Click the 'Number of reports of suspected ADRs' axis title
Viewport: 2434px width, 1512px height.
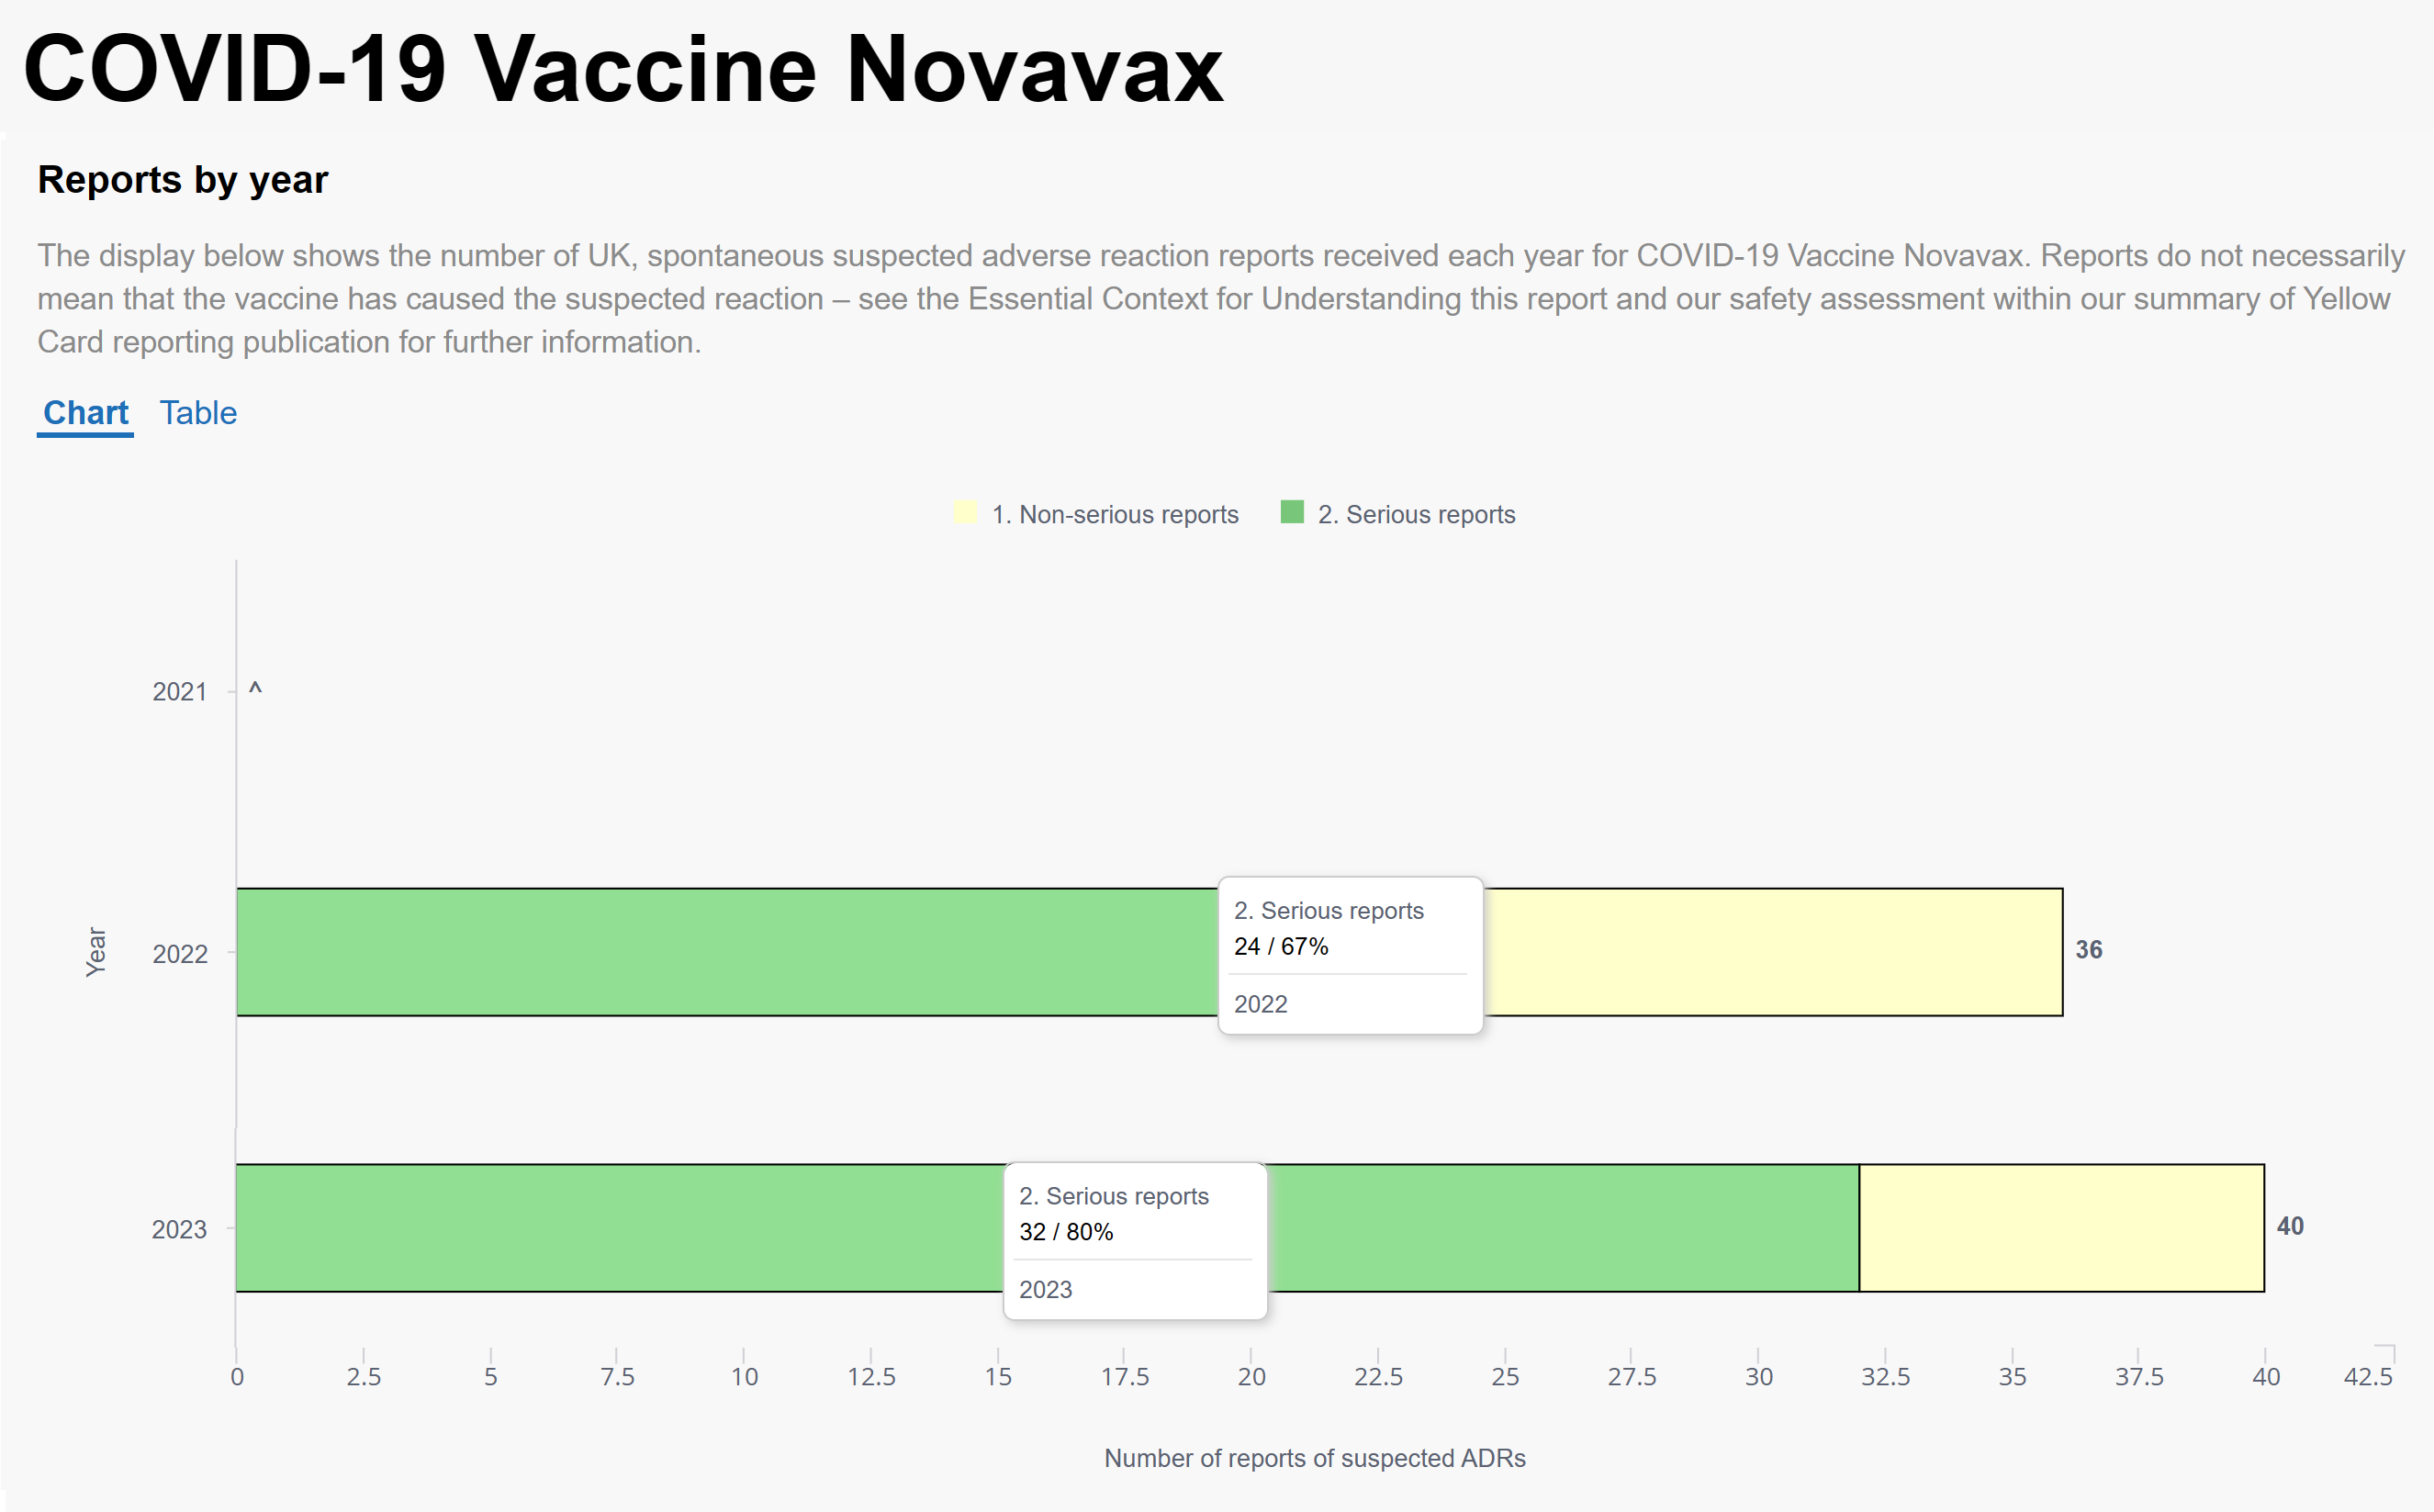pyautogui.click(x=1314, y=1458)
